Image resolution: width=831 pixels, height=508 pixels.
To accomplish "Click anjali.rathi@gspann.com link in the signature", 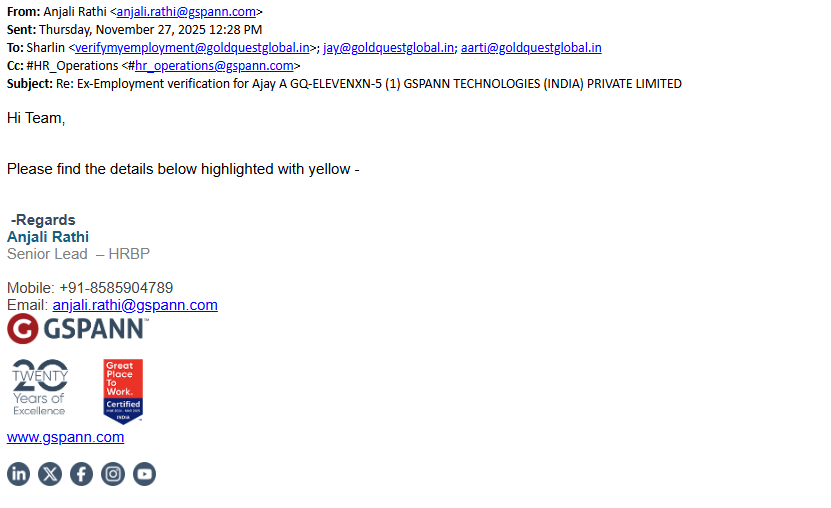I will pyautogui.click(x=135, y=305).
